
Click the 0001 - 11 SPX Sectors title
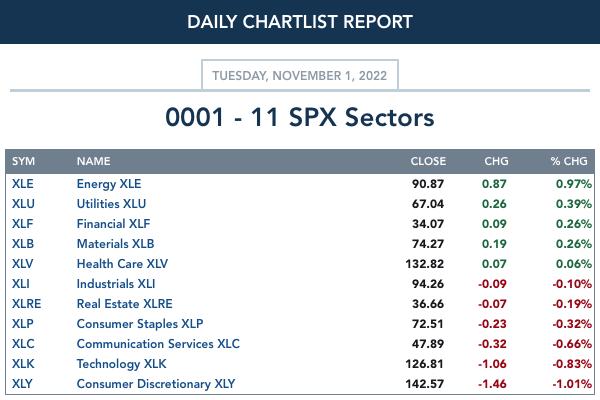tap(300, 117)
